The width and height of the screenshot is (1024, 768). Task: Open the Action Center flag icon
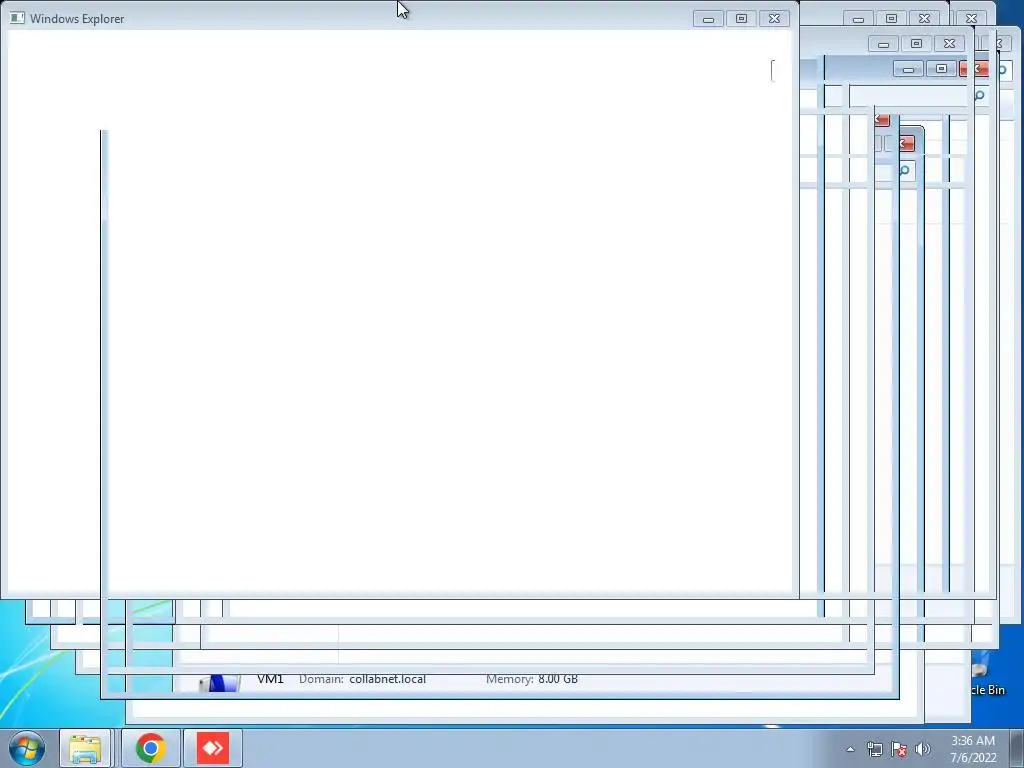(x=899, y=749)
